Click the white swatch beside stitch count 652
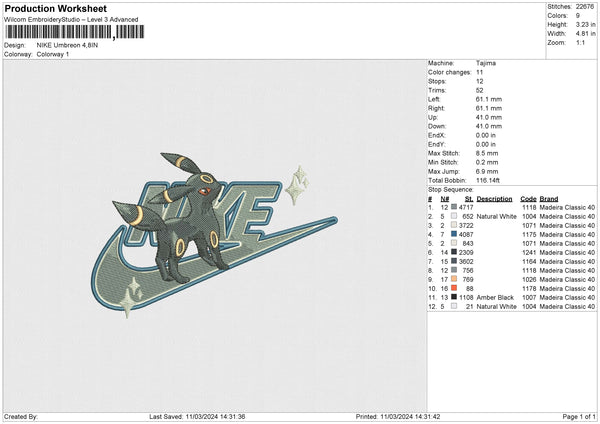The height and width of the screenshot is (424, 600). [454, 216]
